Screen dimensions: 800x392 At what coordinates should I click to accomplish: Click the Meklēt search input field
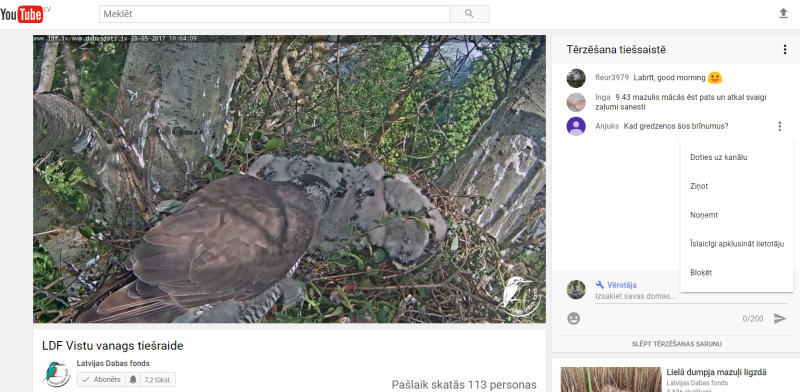tap(274, 14)
